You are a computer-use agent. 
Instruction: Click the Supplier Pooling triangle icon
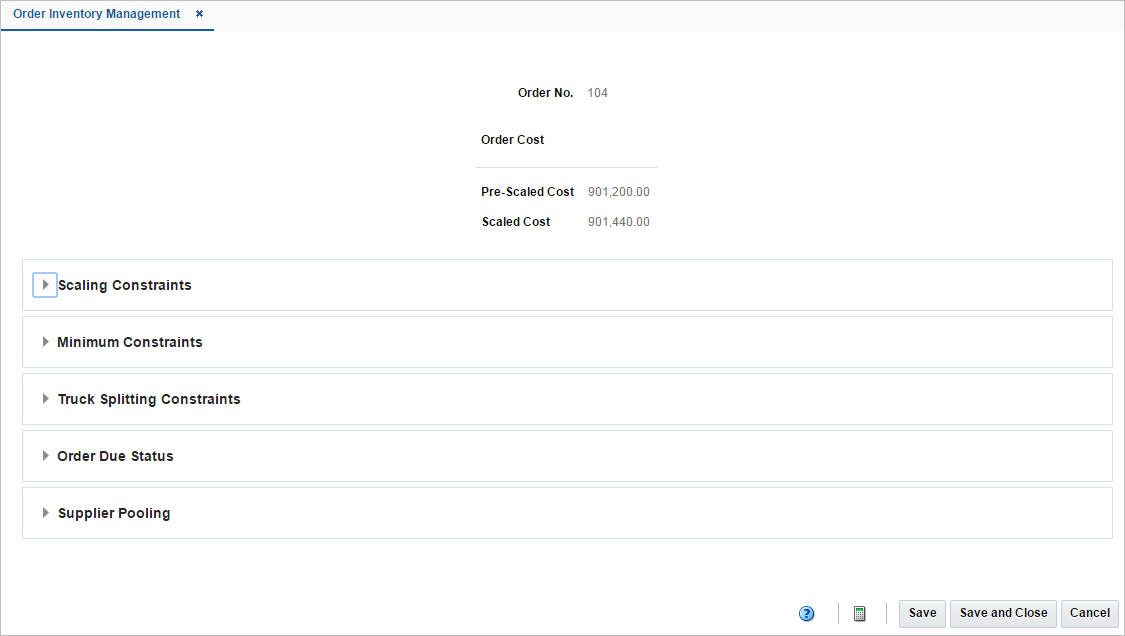pos(44,512)
